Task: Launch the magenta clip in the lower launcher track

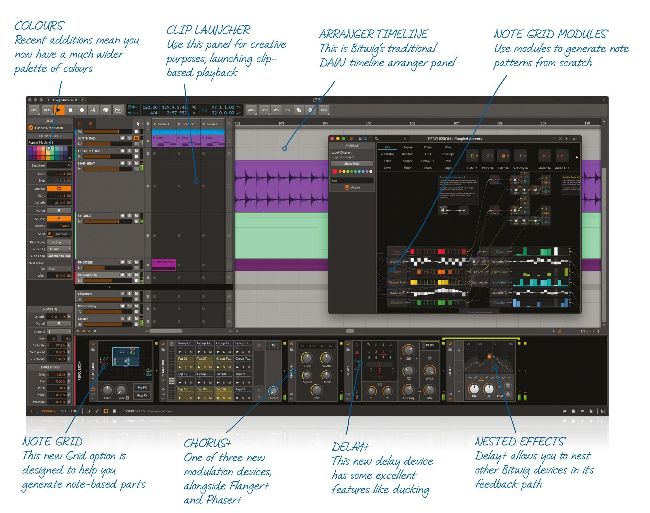Action: pos(164,264)
